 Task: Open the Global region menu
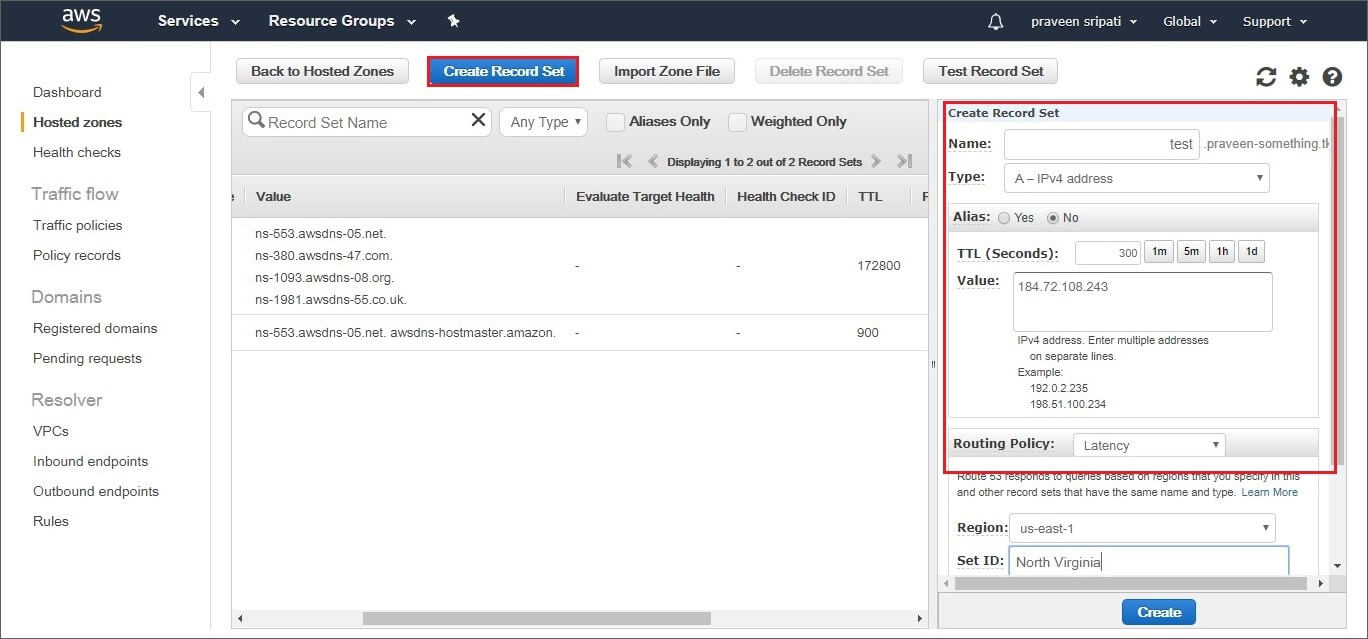(x=1190, y=21)
